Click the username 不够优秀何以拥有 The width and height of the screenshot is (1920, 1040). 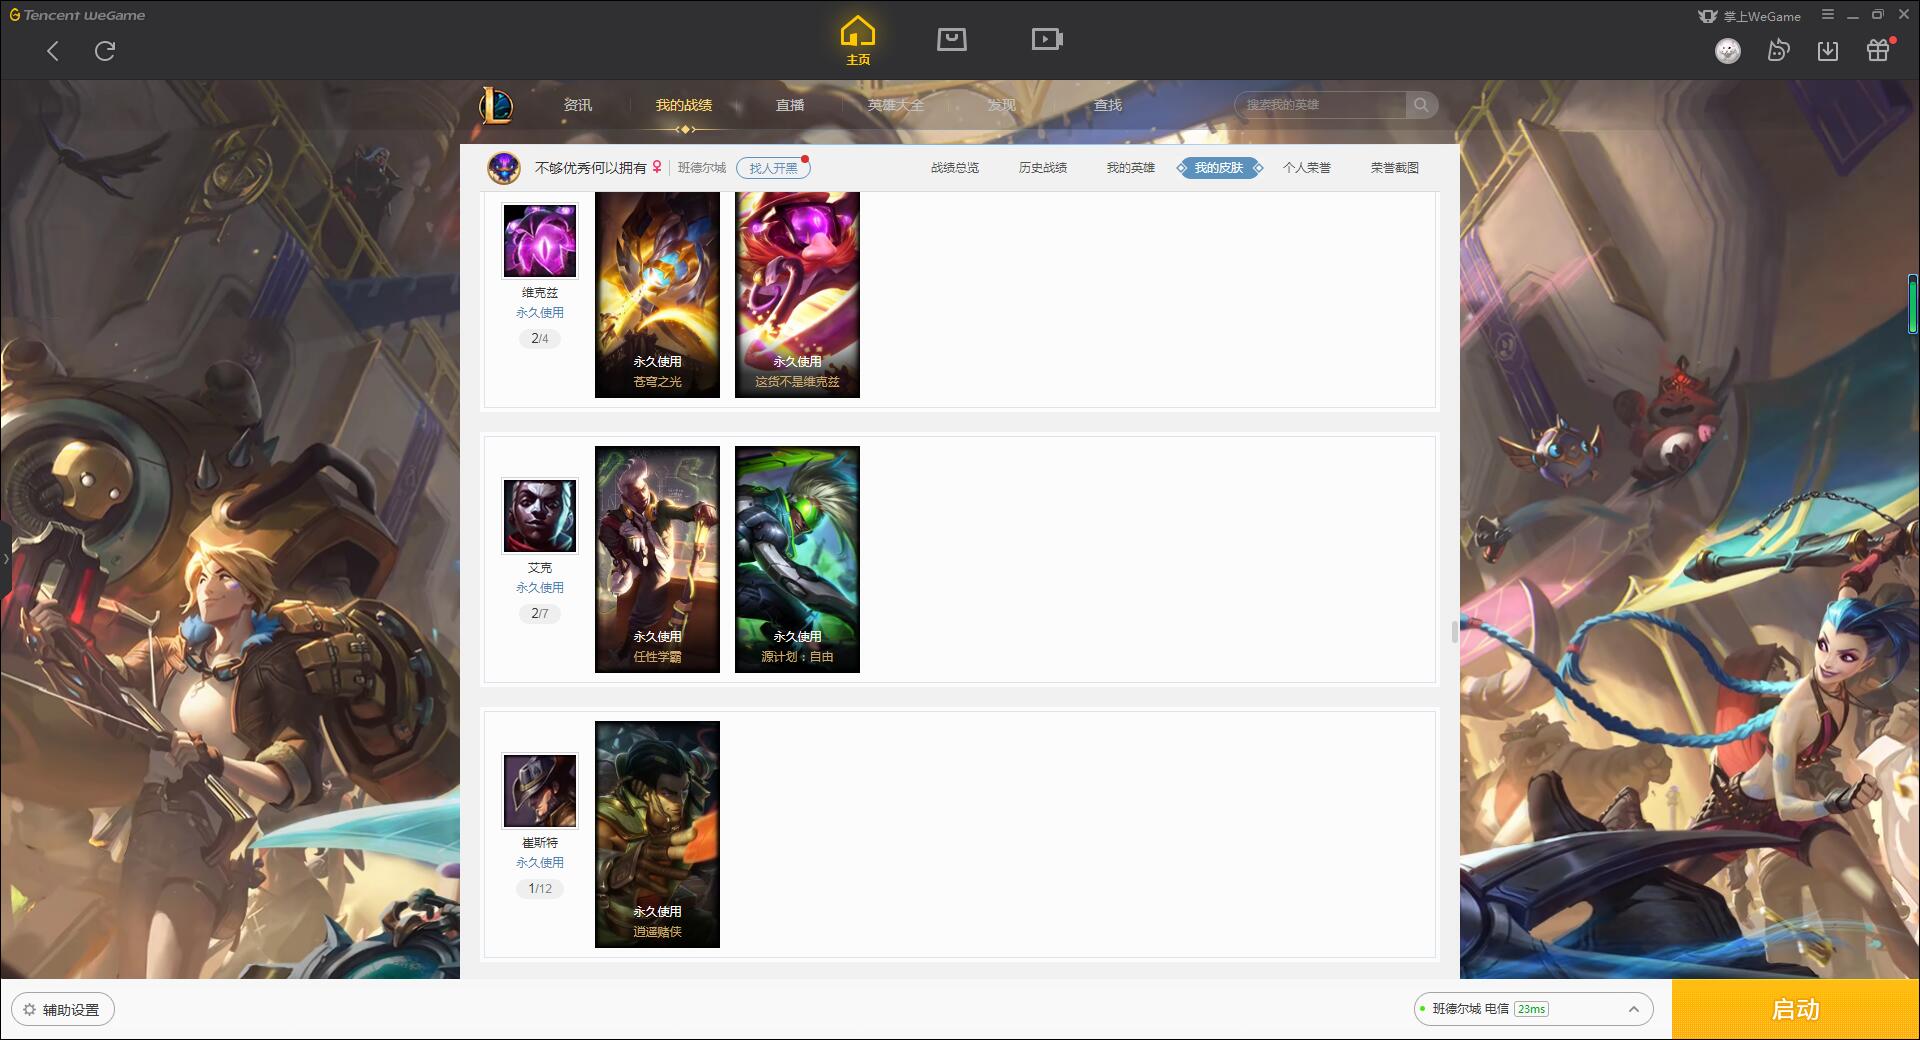(590, 168)
